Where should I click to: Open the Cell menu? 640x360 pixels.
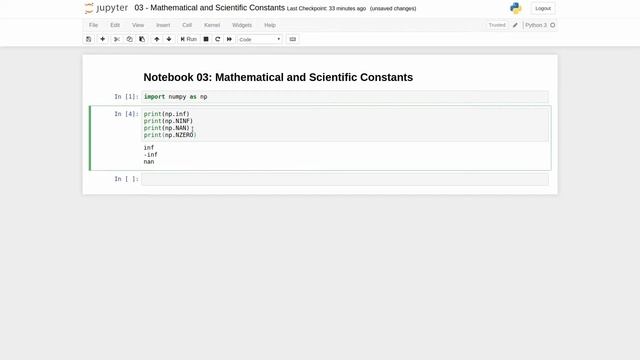[187, 25]
